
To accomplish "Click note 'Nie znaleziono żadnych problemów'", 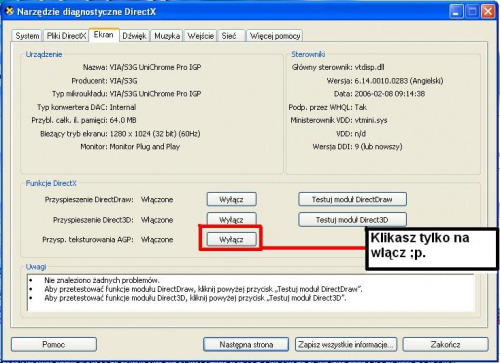I will pos(102,280).
